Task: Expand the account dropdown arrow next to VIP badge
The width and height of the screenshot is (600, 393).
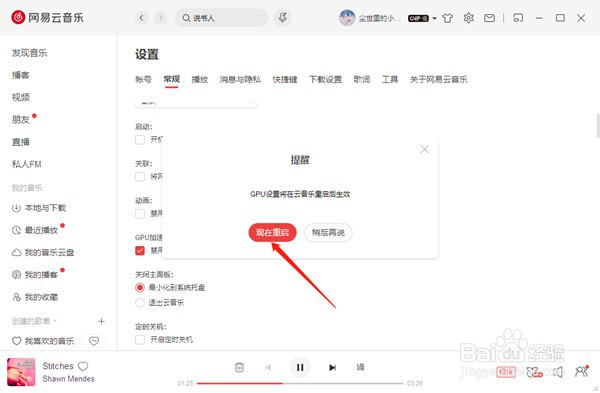Action: (x=434, y=18)
